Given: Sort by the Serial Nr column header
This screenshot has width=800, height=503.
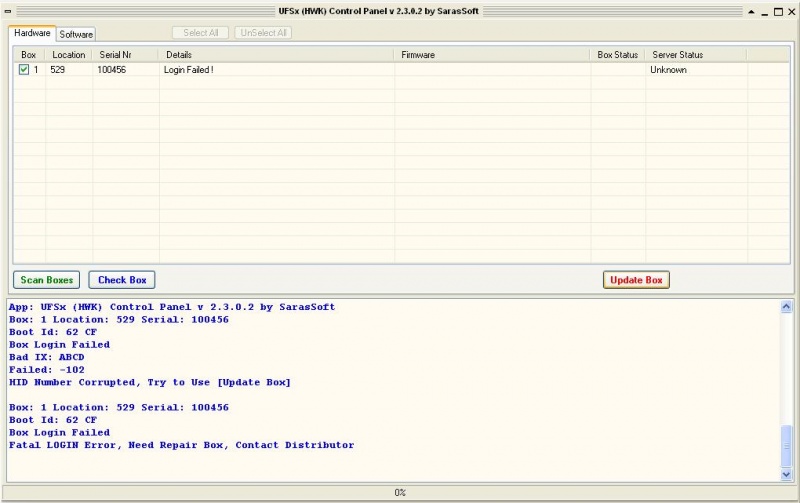Looking at the screenshot, I should click(126, 55).
